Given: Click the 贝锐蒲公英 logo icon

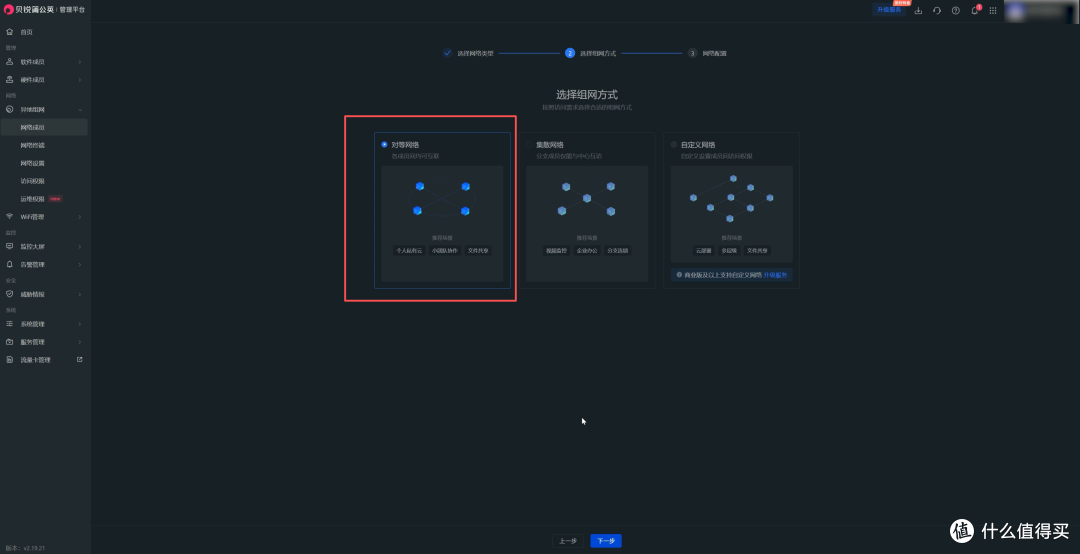Looking at the screenshot, I should (9, 10).
